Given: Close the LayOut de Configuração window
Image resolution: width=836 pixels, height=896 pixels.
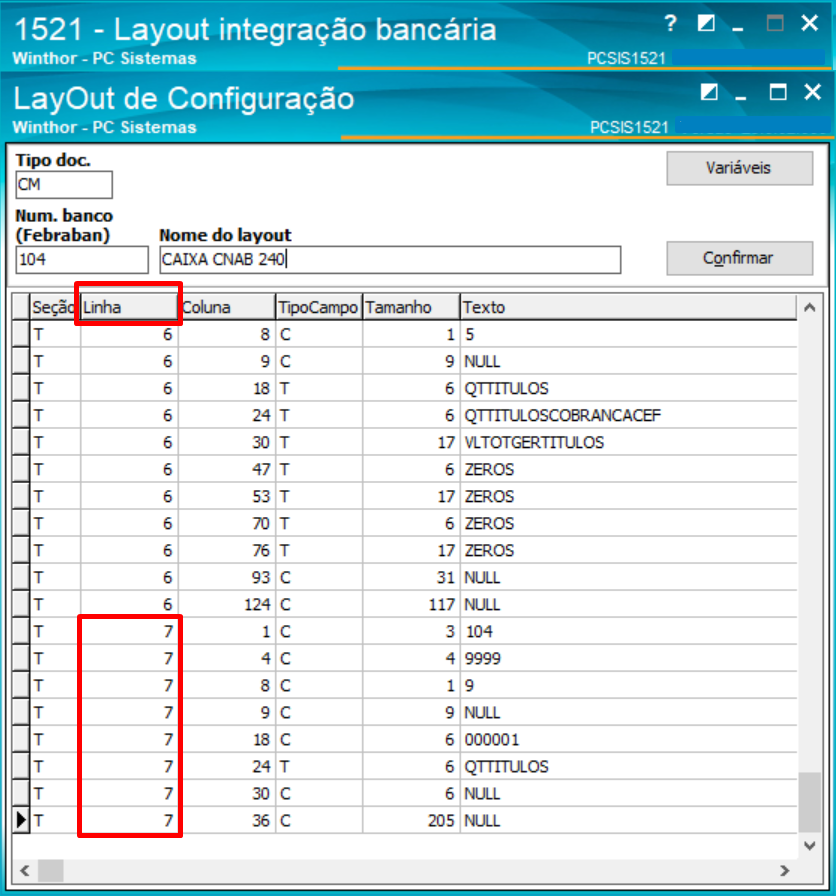Looking at the screenshot, I should tap(812, 92).
